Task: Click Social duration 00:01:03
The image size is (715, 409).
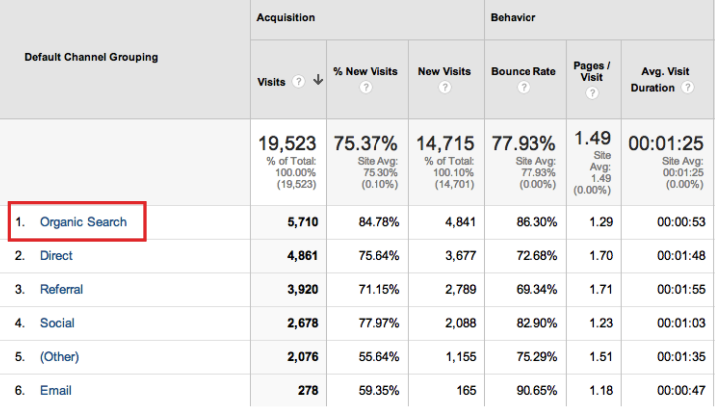Action: tap(681, 323)
